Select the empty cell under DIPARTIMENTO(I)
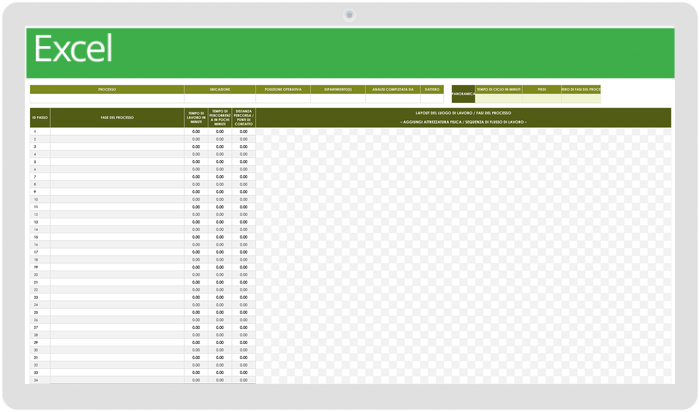Image resolution: width=700 pixels, height=412 pixels. (x=338, y=98)
